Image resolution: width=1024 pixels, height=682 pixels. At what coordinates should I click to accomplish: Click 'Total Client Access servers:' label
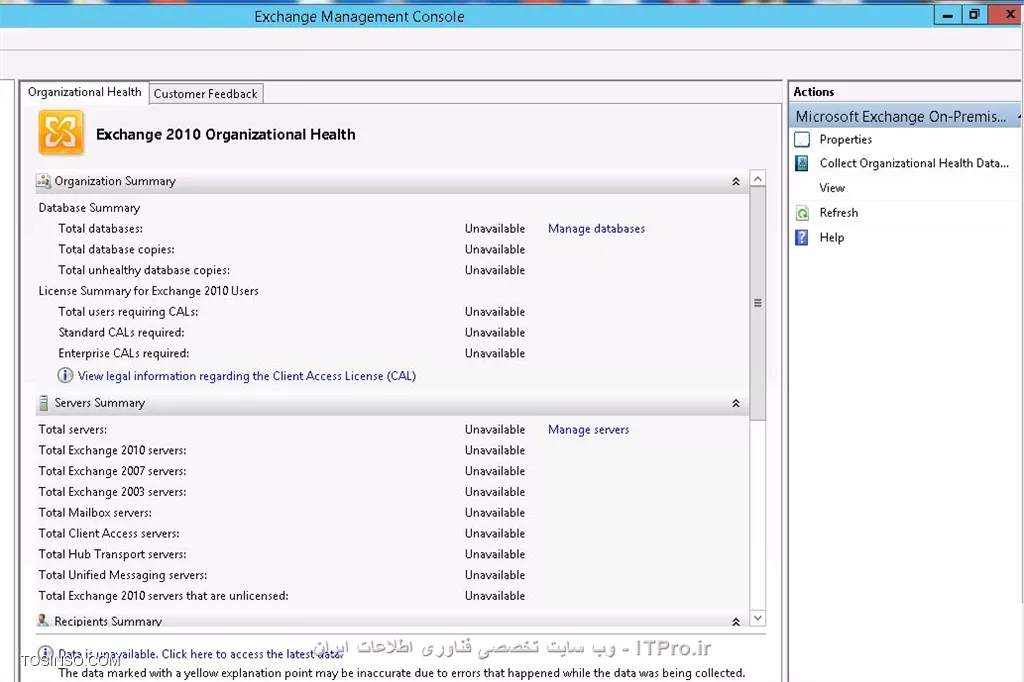point(109,534)
